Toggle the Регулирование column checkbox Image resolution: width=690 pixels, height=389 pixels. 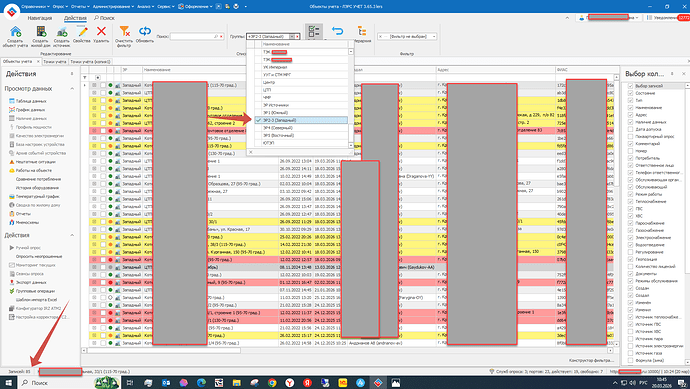click(x=630, y=252)
